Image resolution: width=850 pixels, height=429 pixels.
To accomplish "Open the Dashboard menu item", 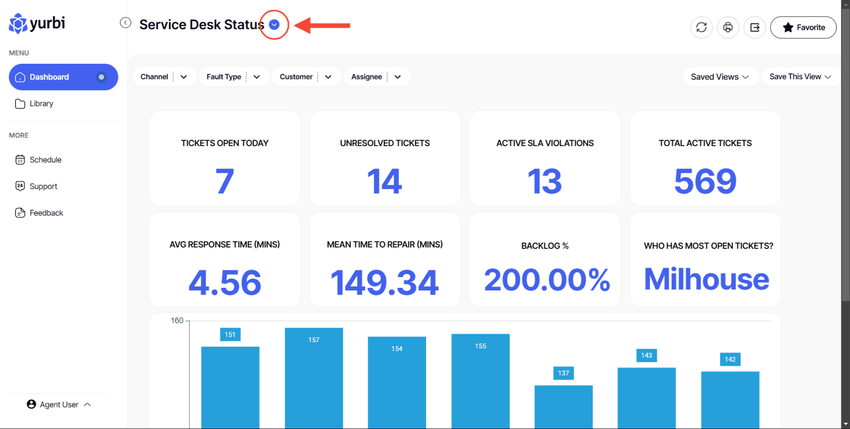I will pos(63,77).
